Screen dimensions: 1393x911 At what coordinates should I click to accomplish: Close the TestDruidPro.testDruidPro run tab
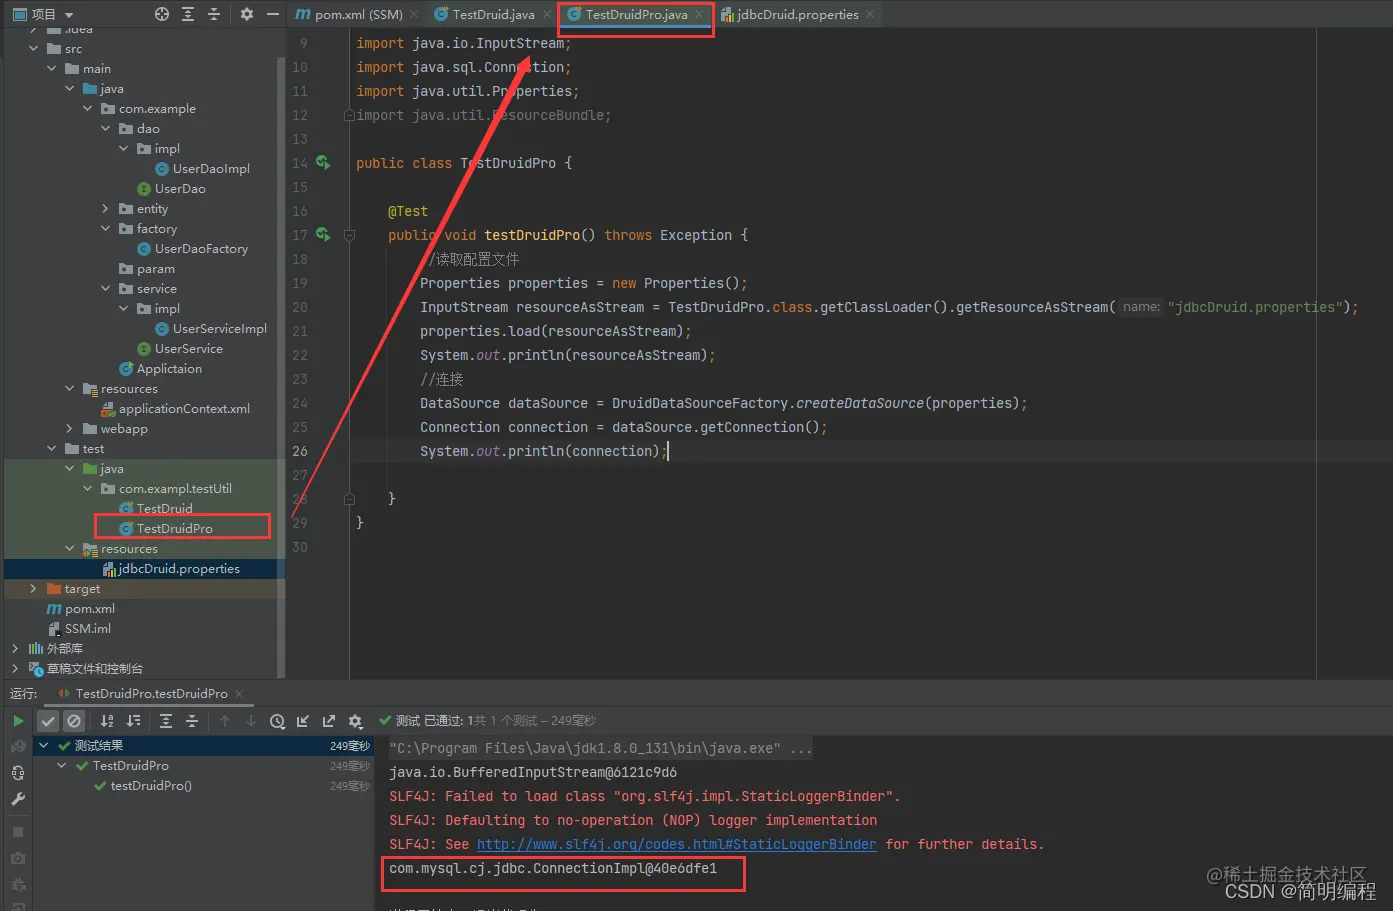[x=240, y=693]
